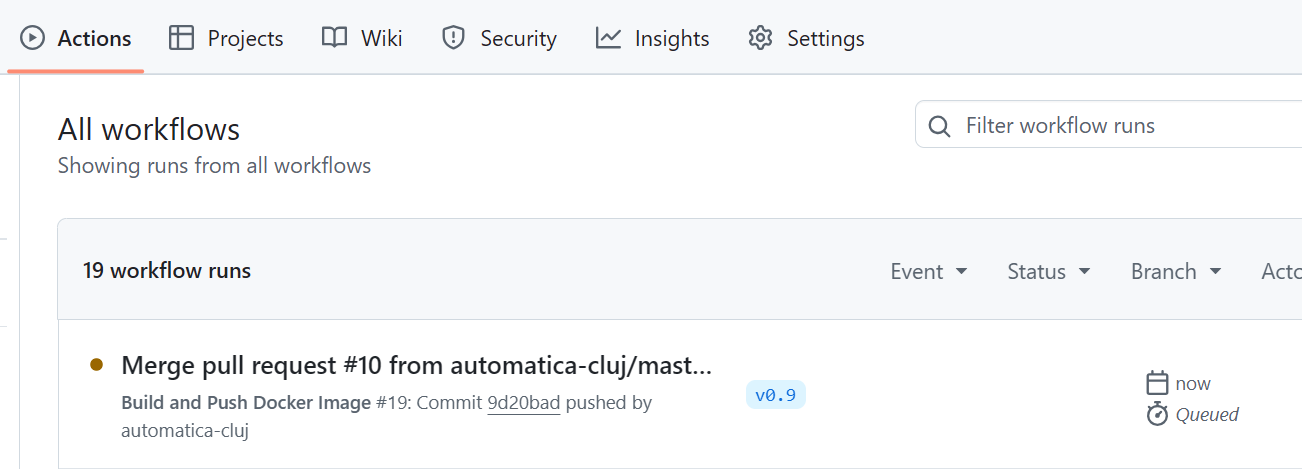Click the Security shield icon
Viewport: 1302px width, 469px height.
tap(454, 38)
